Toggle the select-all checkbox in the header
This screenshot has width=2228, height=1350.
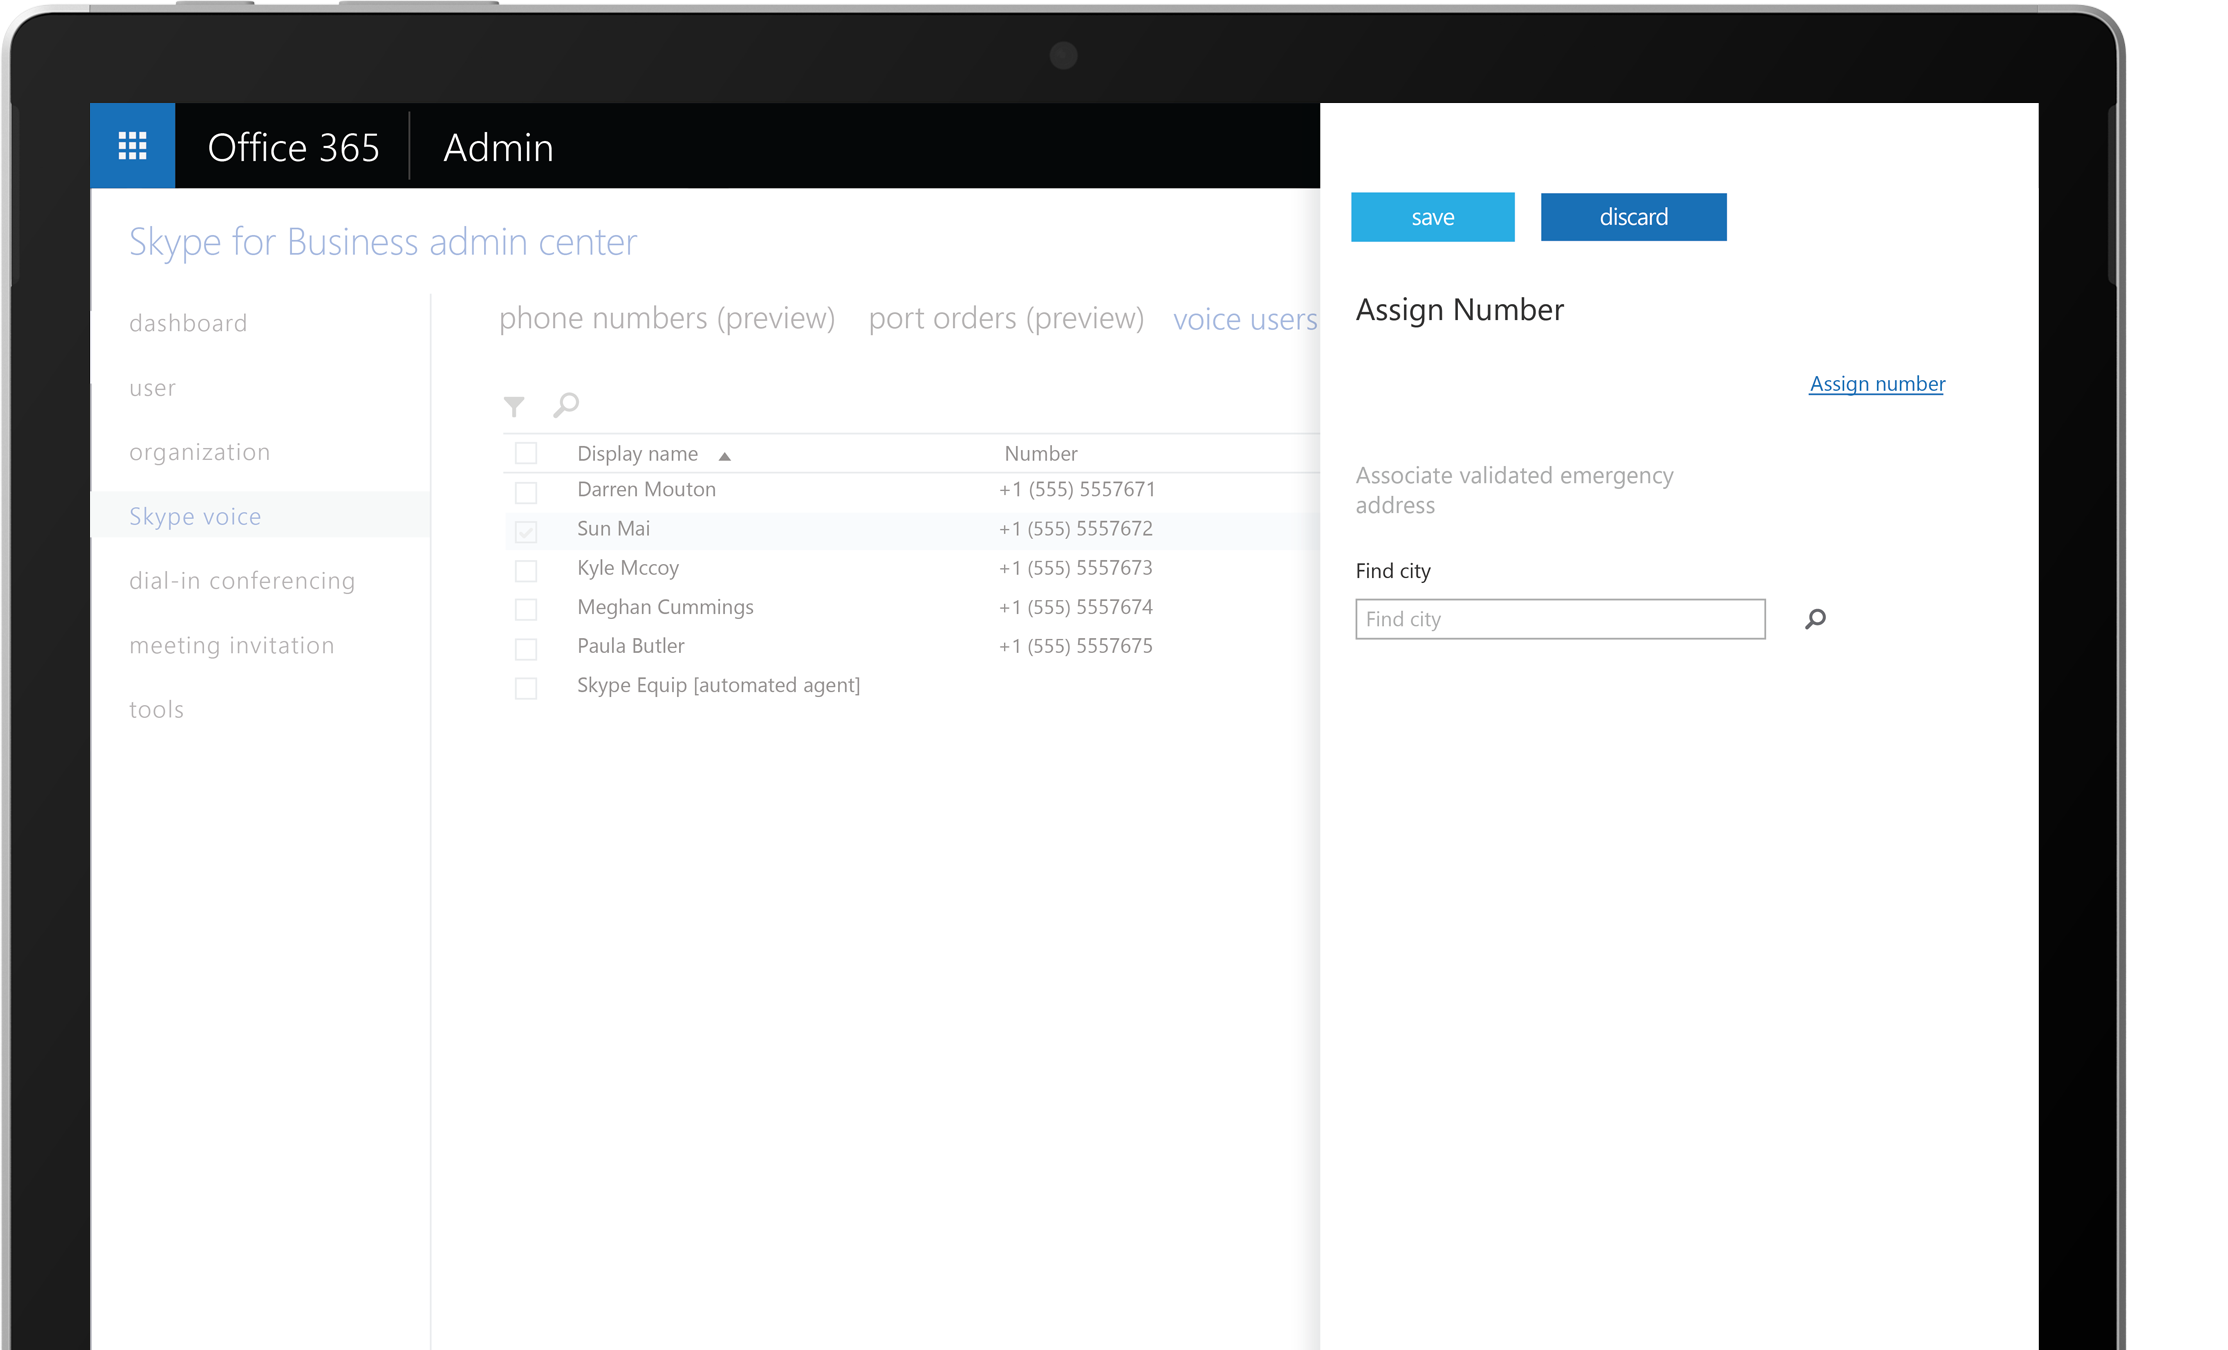tap(526, 453)
